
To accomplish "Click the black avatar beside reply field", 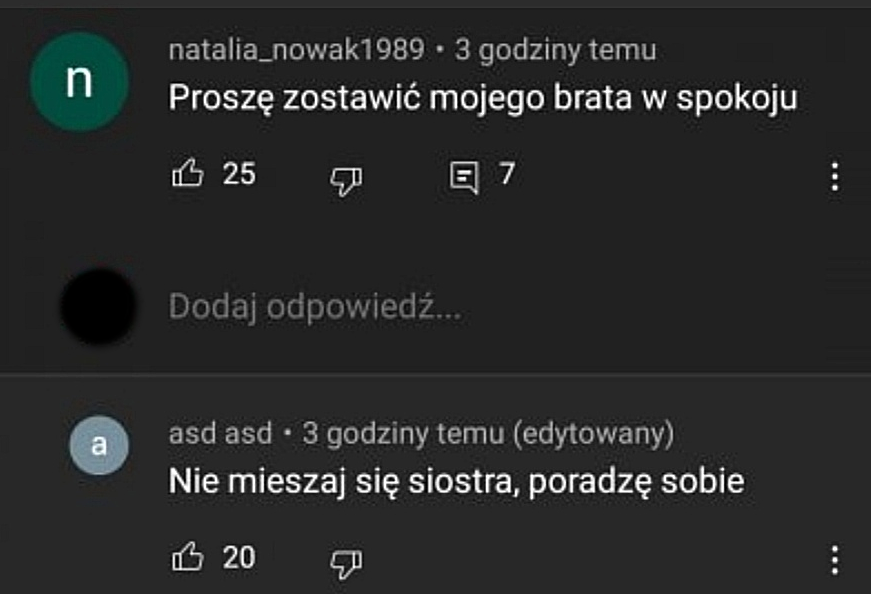I will click(97, 307).
